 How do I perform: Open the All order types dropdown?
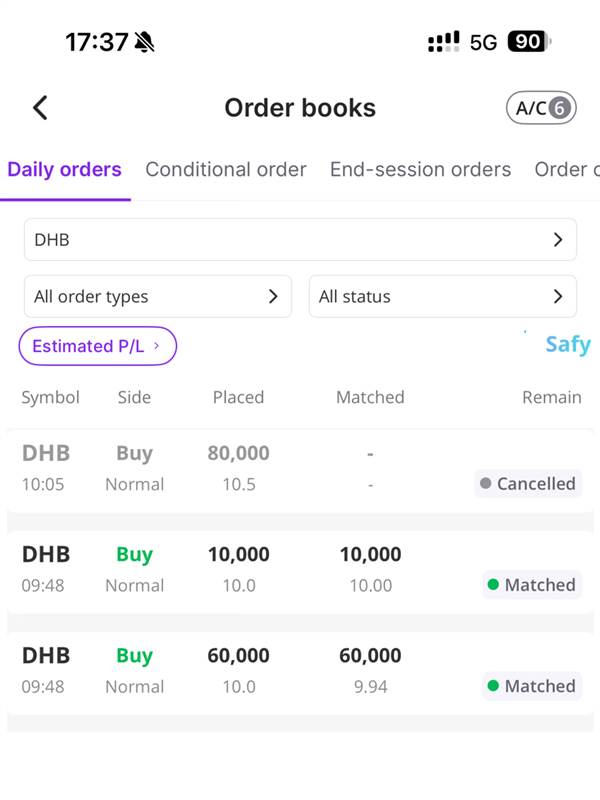[157, 297]
